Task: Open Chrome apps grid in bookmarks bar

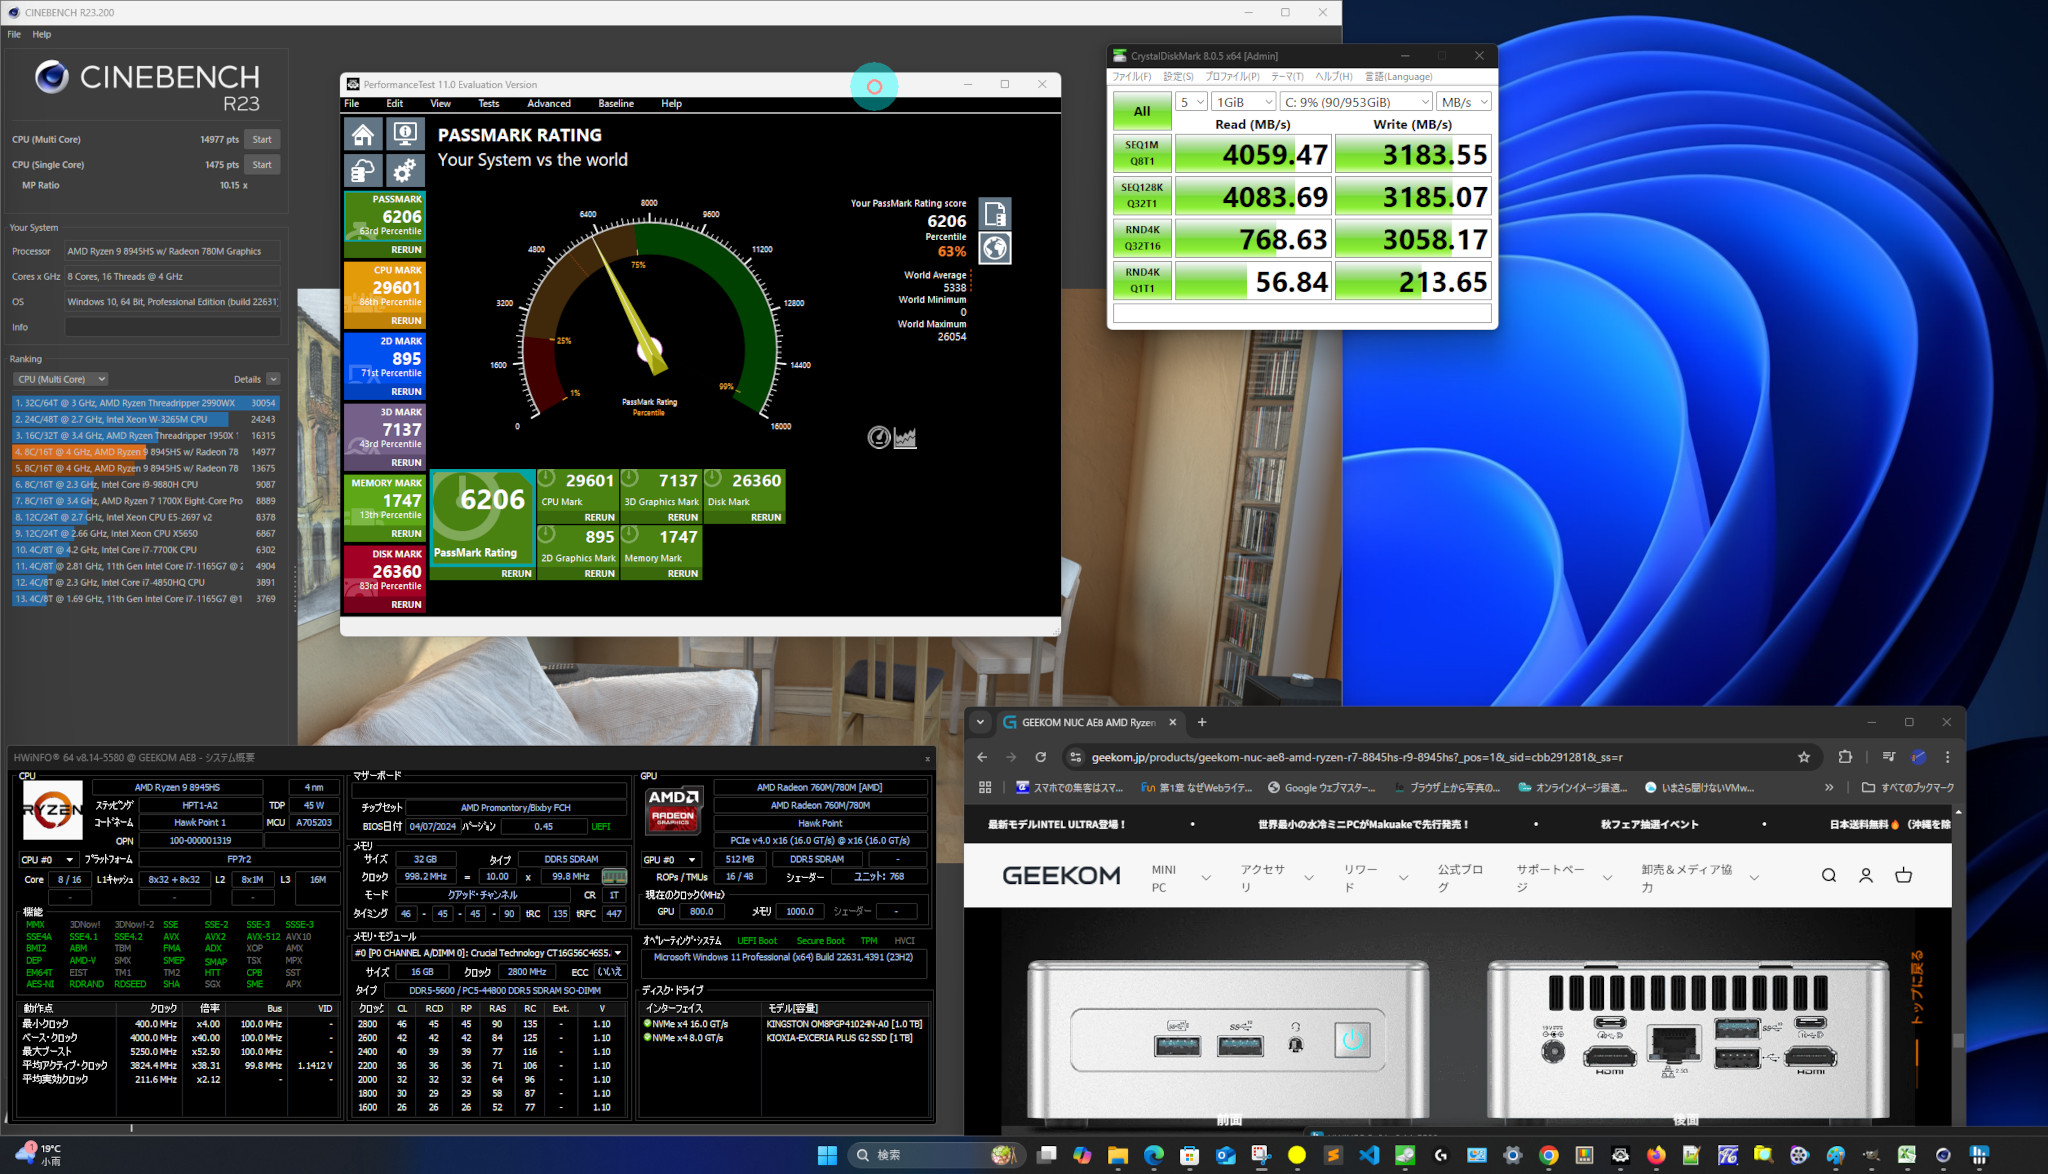Action: (x=985, y=787)
